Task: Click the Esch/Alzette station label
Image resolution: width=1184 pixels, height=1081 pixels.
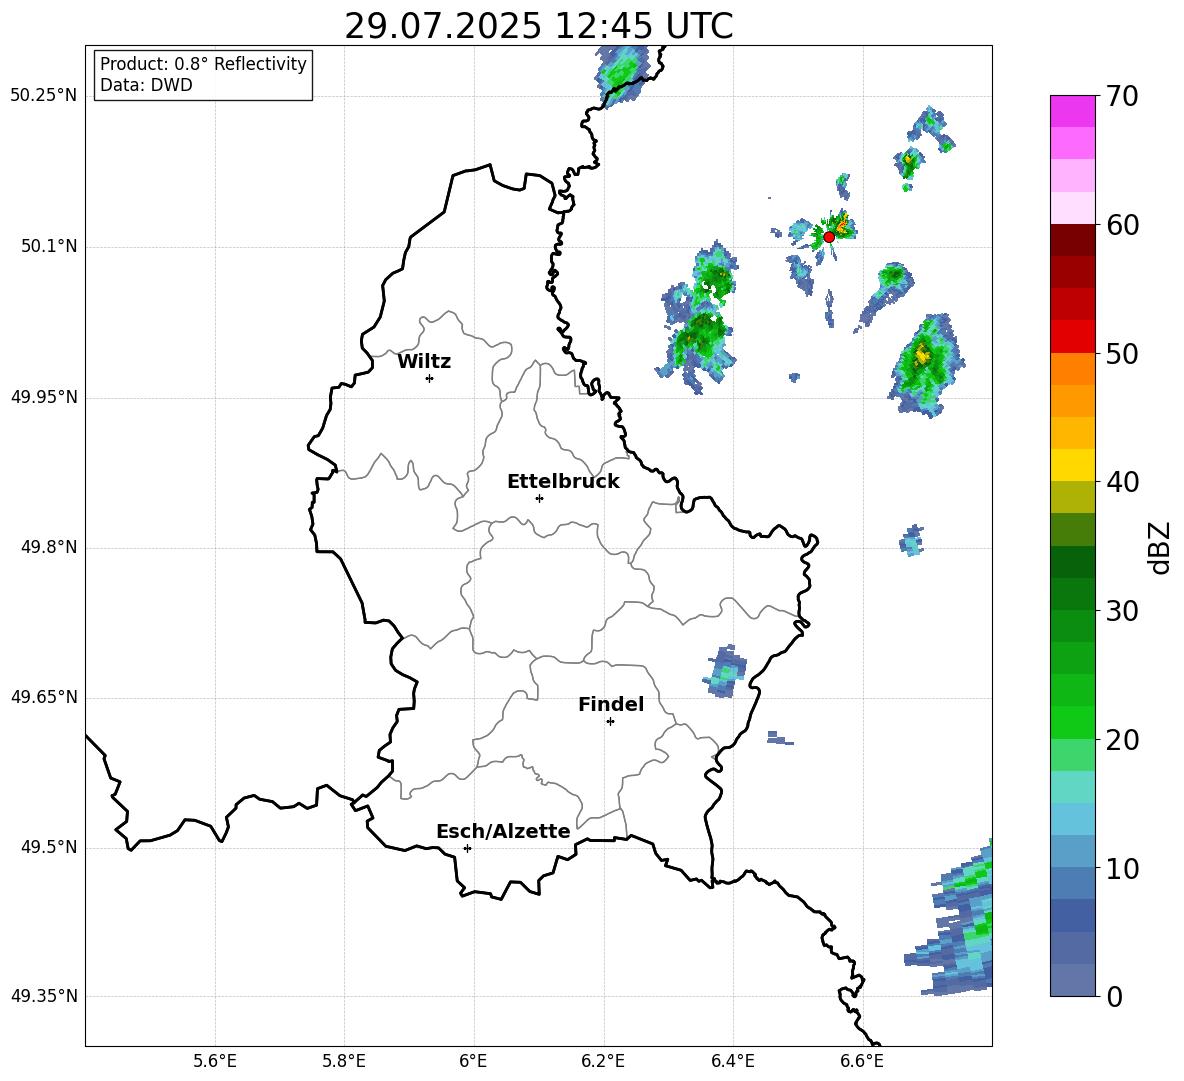Action: coord(503,831)
